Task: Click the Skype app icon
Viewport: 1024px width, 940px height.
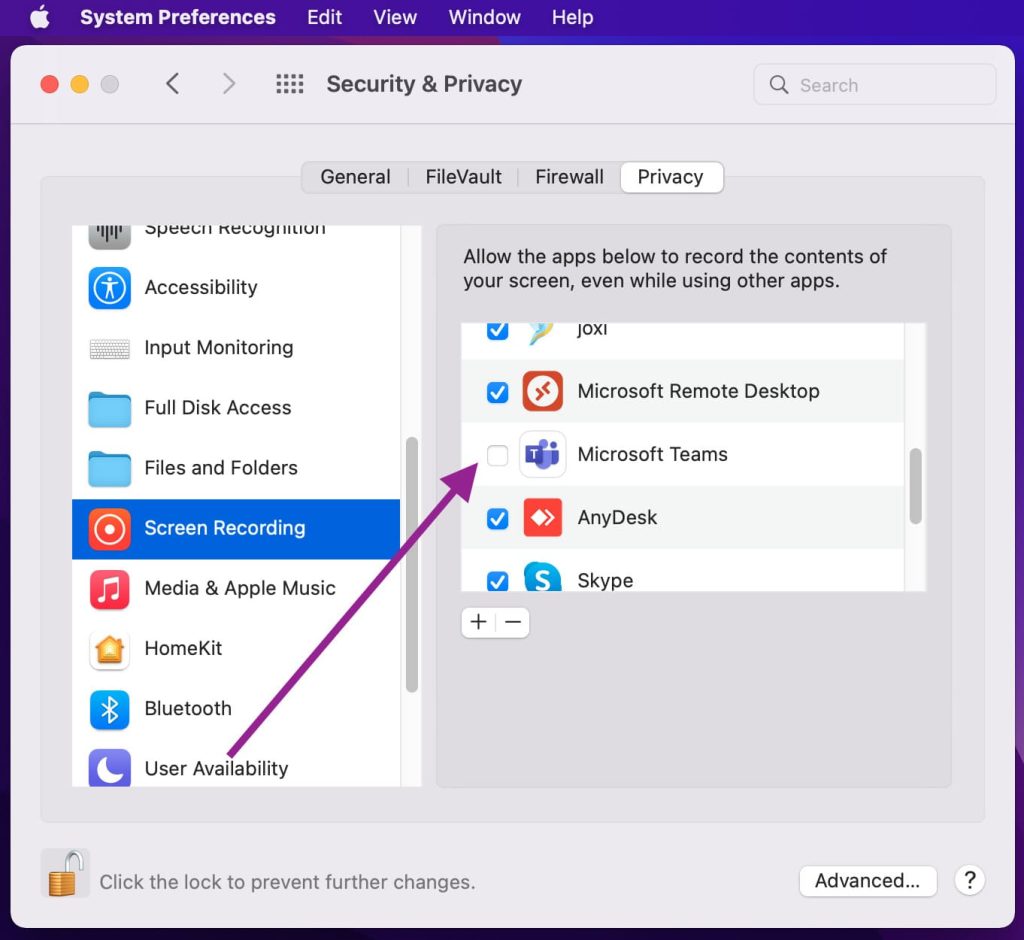Action: tap(542, 576)
